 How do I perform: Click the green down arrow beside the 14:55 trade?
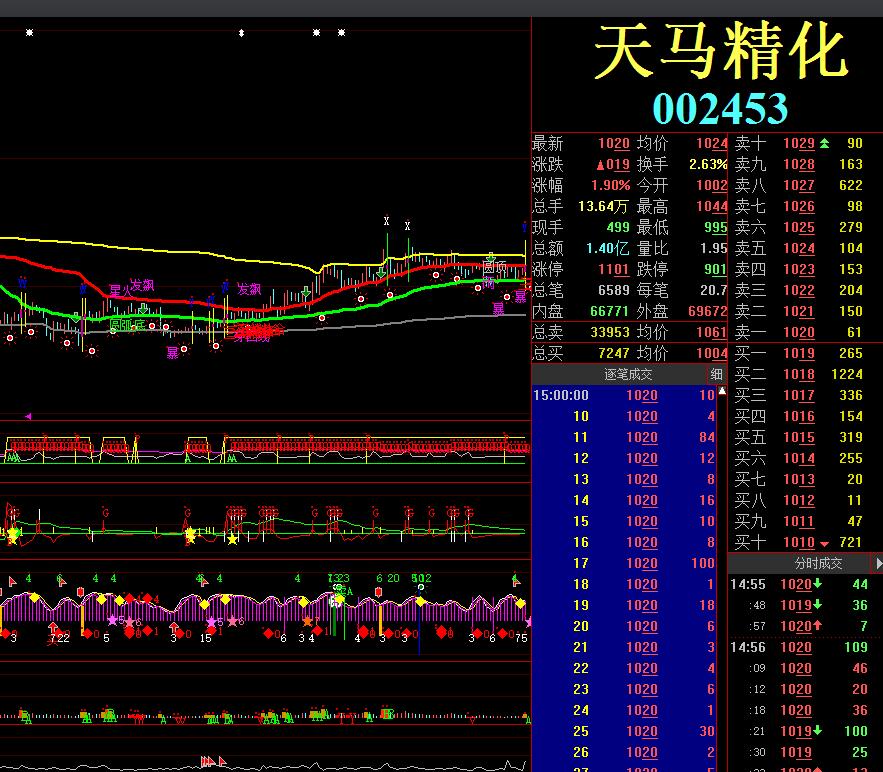pos(817,583)
